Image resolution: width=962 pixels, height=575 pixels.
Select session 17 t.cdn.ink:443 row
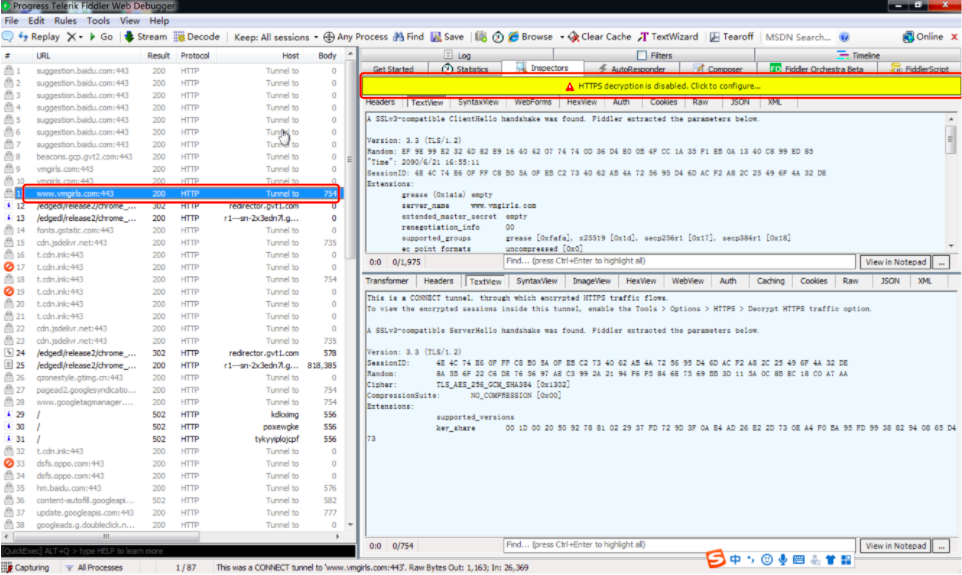coord(172,267)
